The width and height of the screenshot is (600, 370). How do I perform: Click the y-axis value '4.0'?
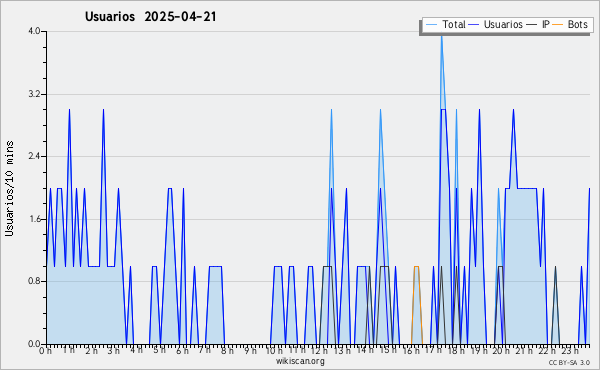pos(34,31)
